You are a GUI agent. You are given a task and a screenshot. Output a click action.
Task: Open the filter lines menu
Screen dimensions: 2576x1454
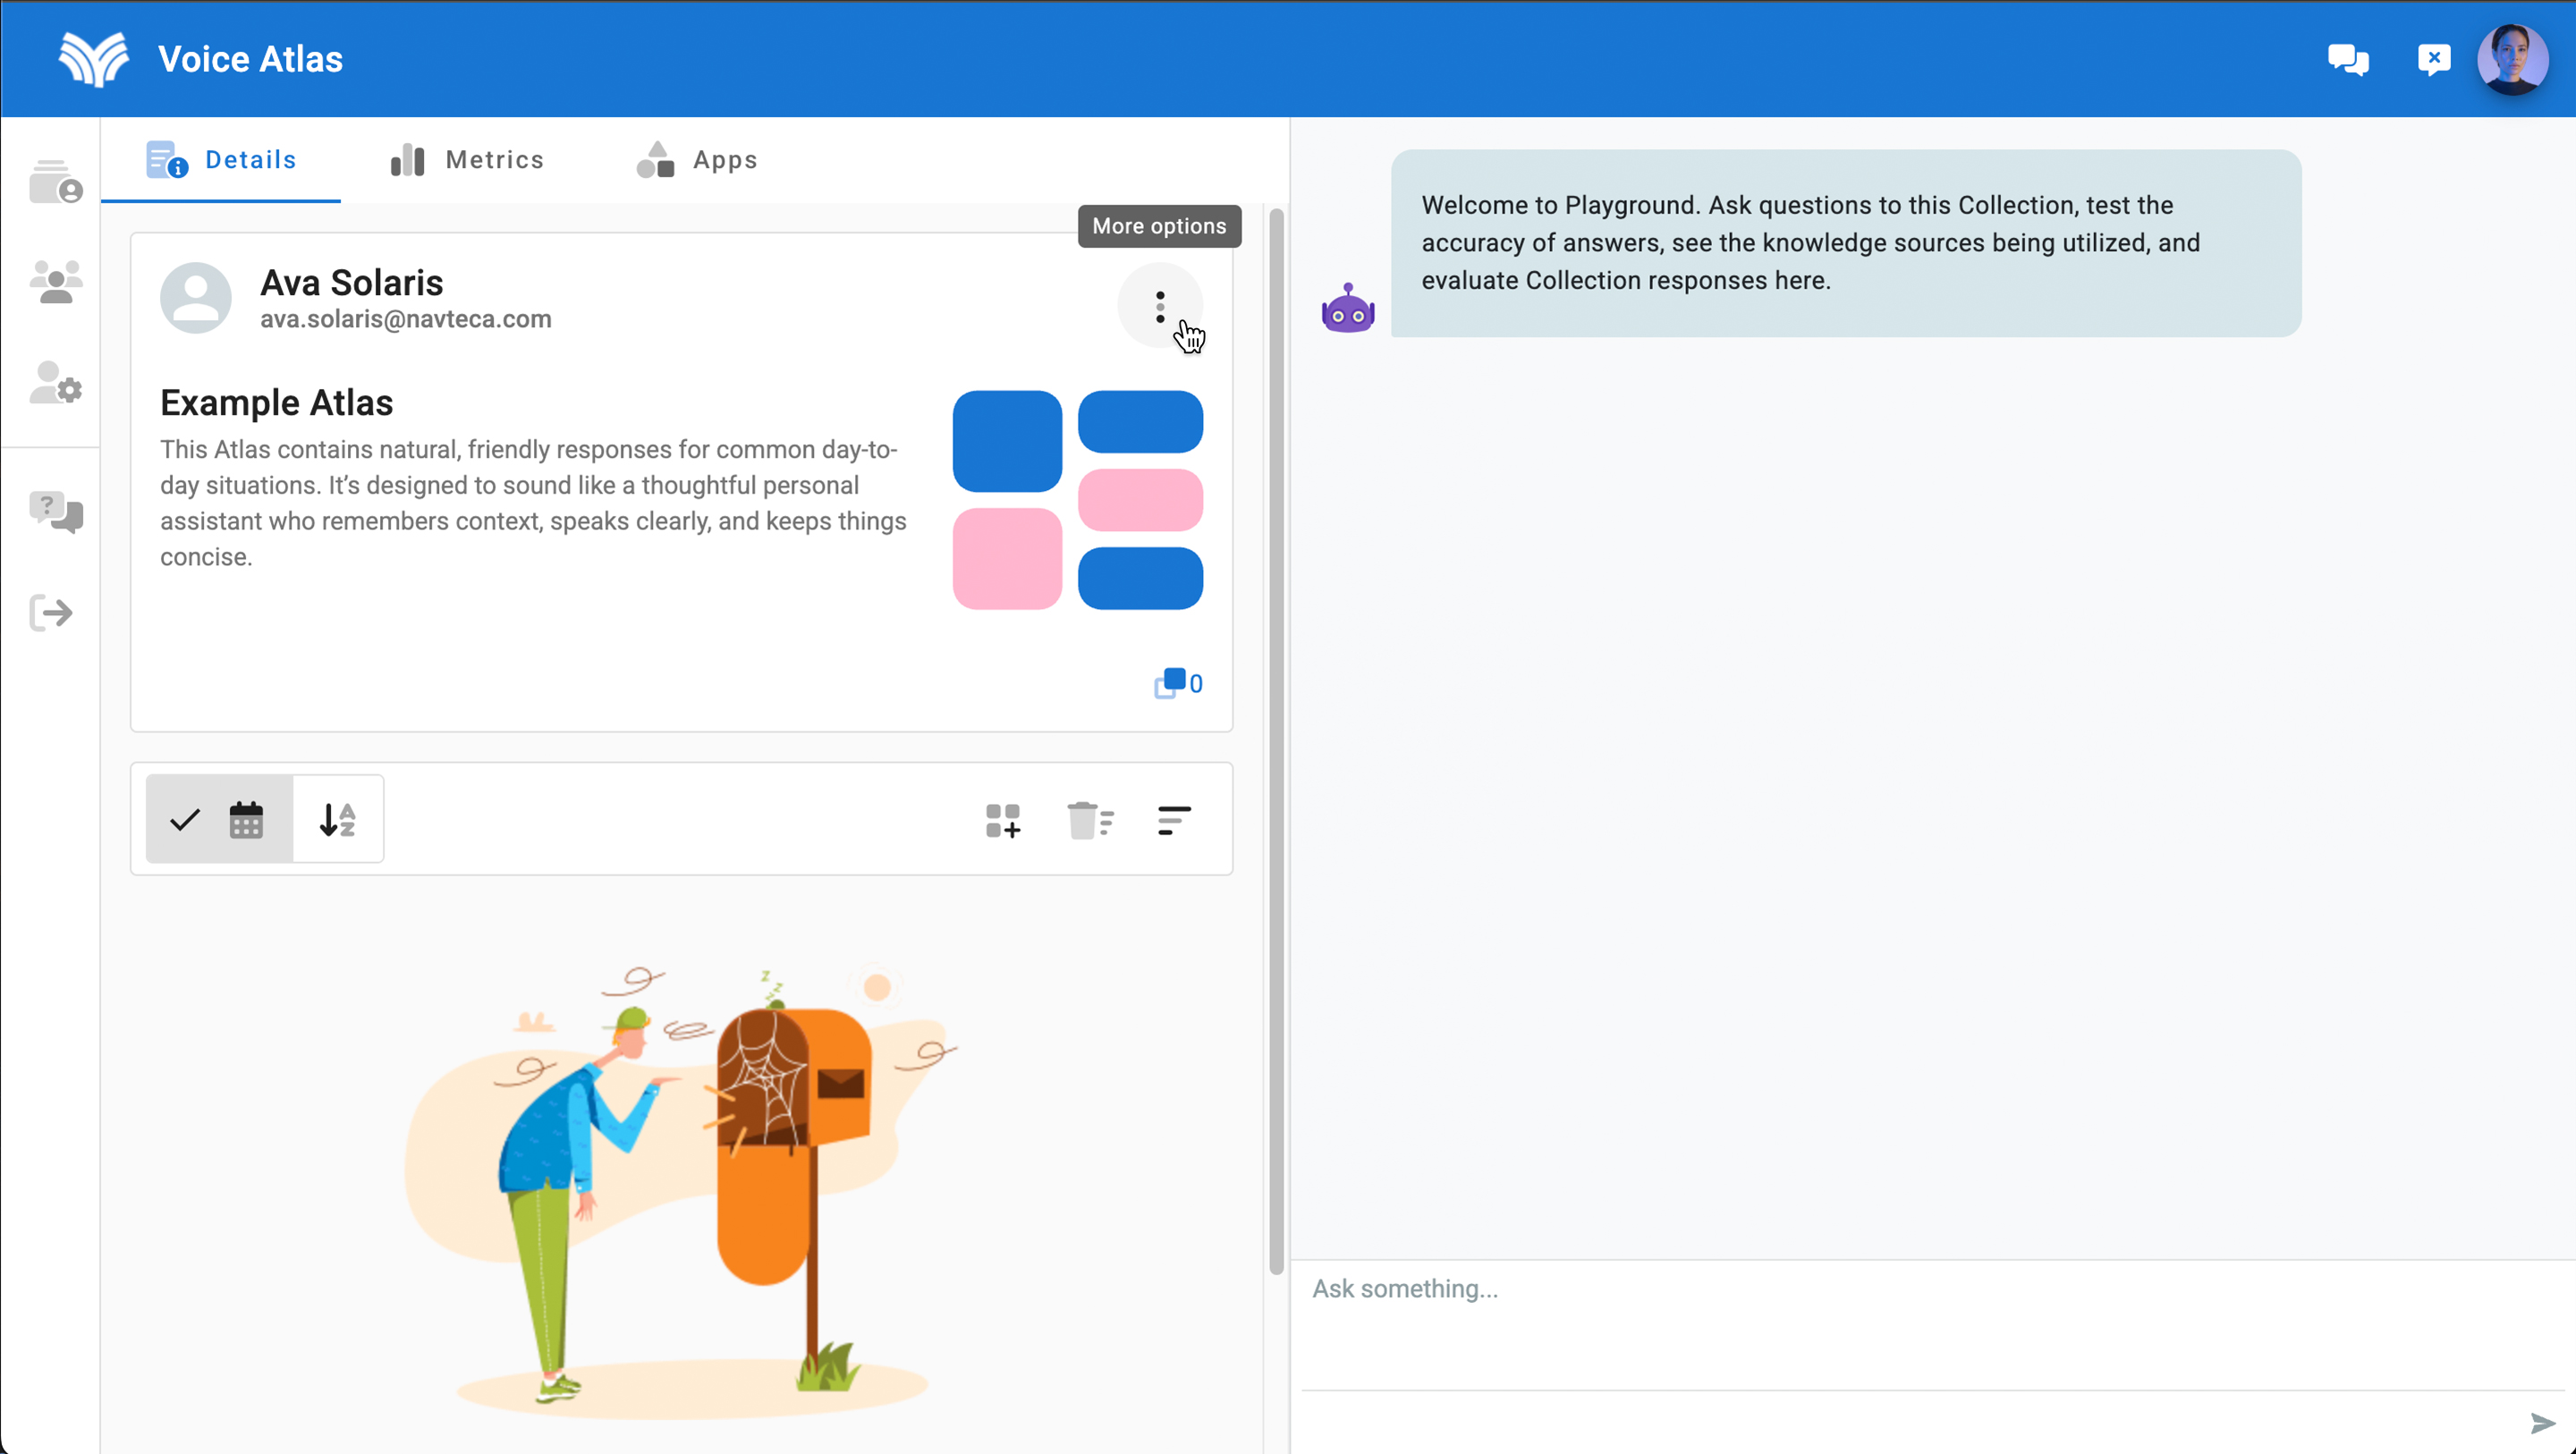[x=1174, y=821]
